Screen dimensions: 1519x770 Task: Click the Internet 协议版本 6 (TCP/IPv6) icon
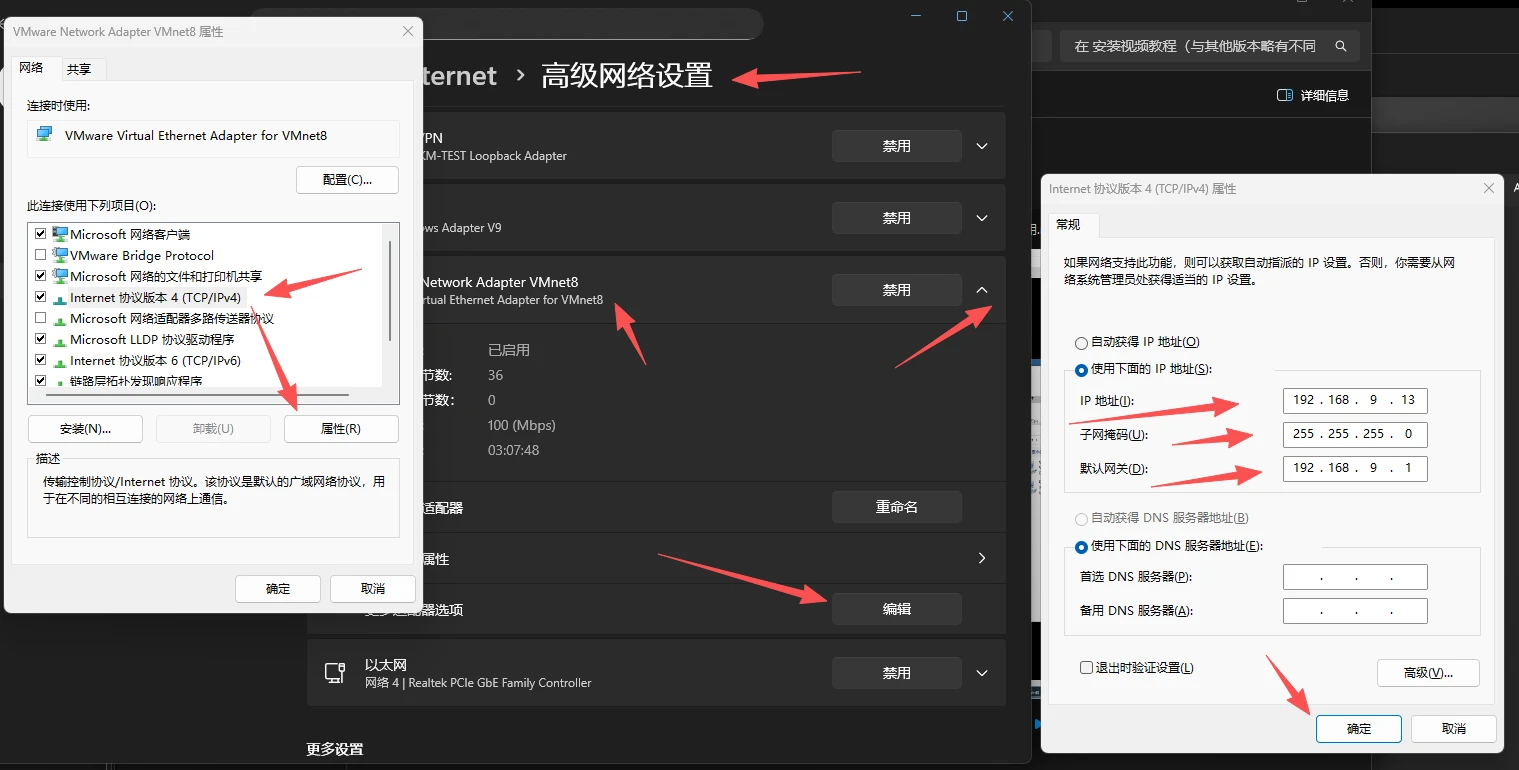click(59, 360)
